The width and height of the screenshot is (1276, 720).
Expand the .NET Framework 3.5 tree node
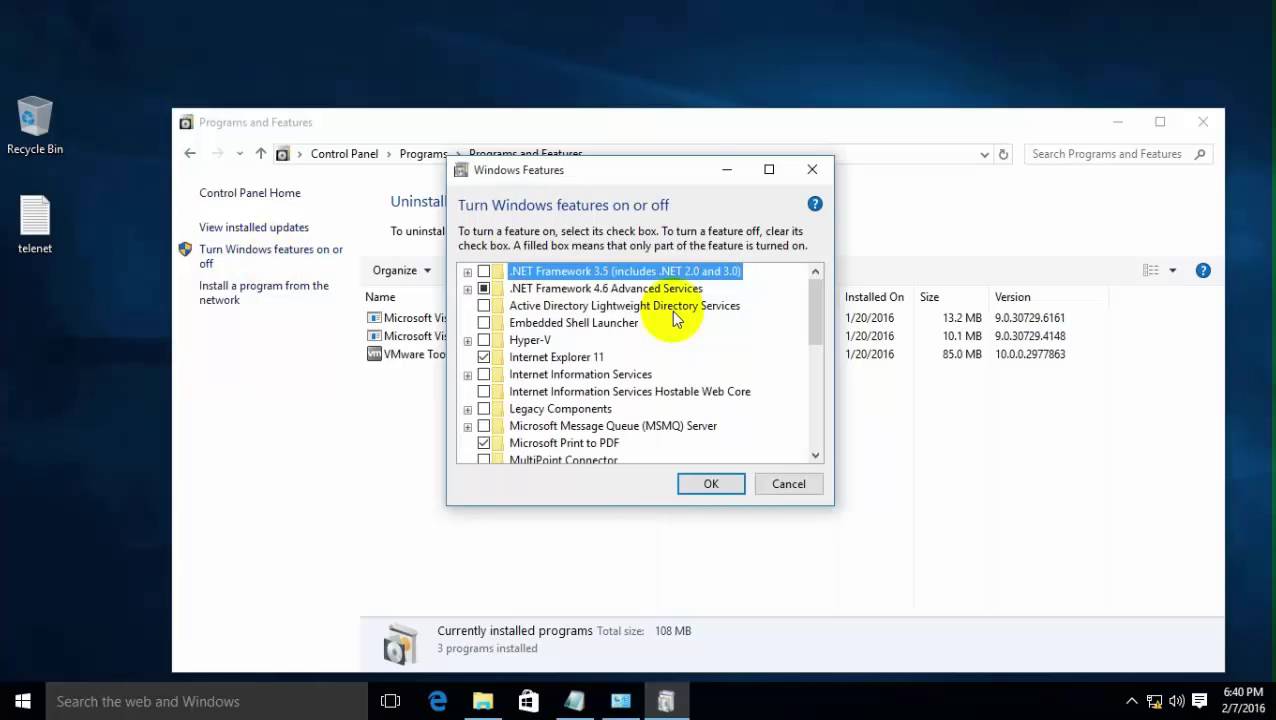pos(467,272)
